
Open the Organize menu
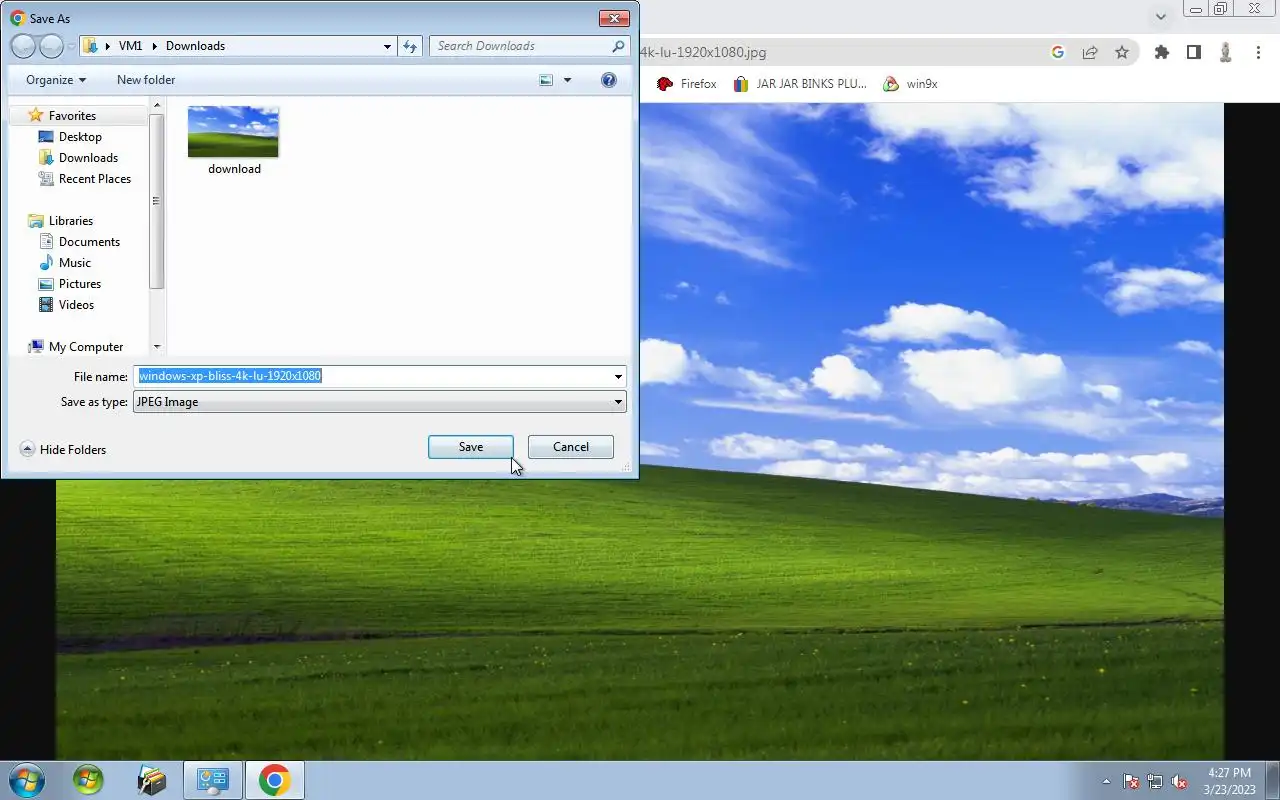[56, 80]
